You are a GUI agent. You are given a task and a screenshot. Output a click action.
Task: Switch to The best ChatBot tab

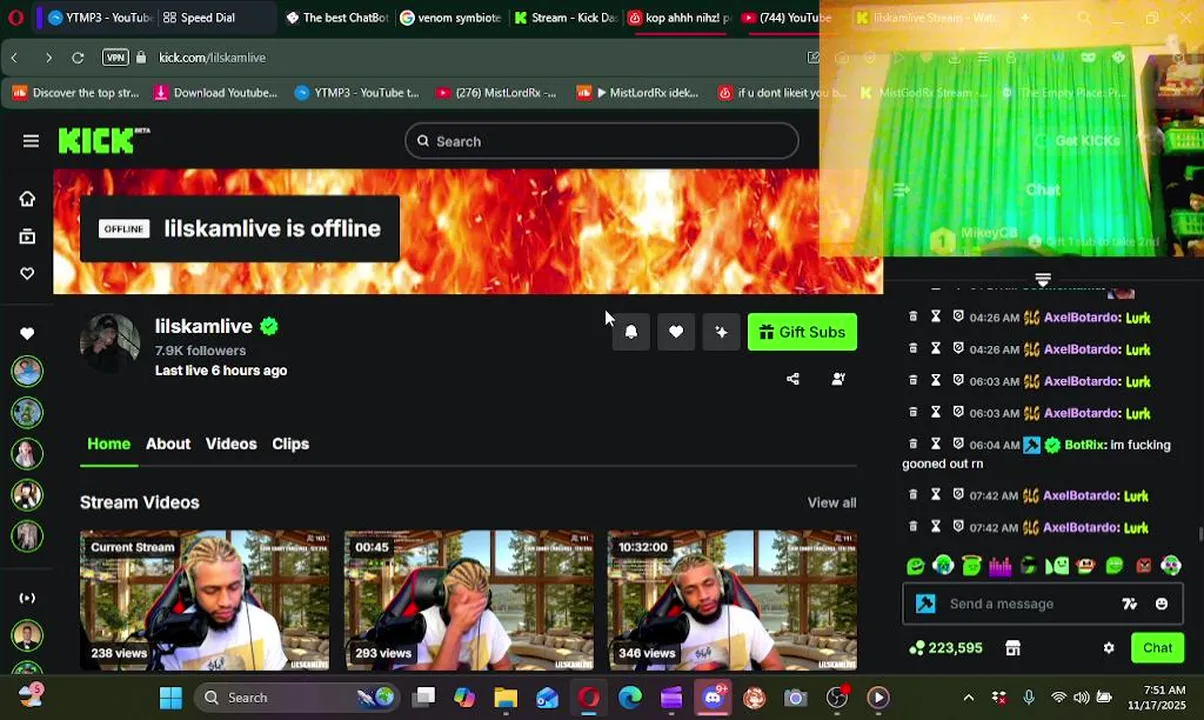coord(337,17)
